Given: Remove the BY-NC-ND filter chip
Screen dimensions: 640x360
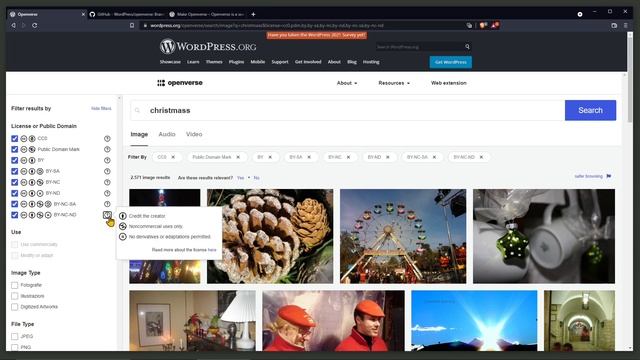Looking at the screenshot, I should click(481, 157).
